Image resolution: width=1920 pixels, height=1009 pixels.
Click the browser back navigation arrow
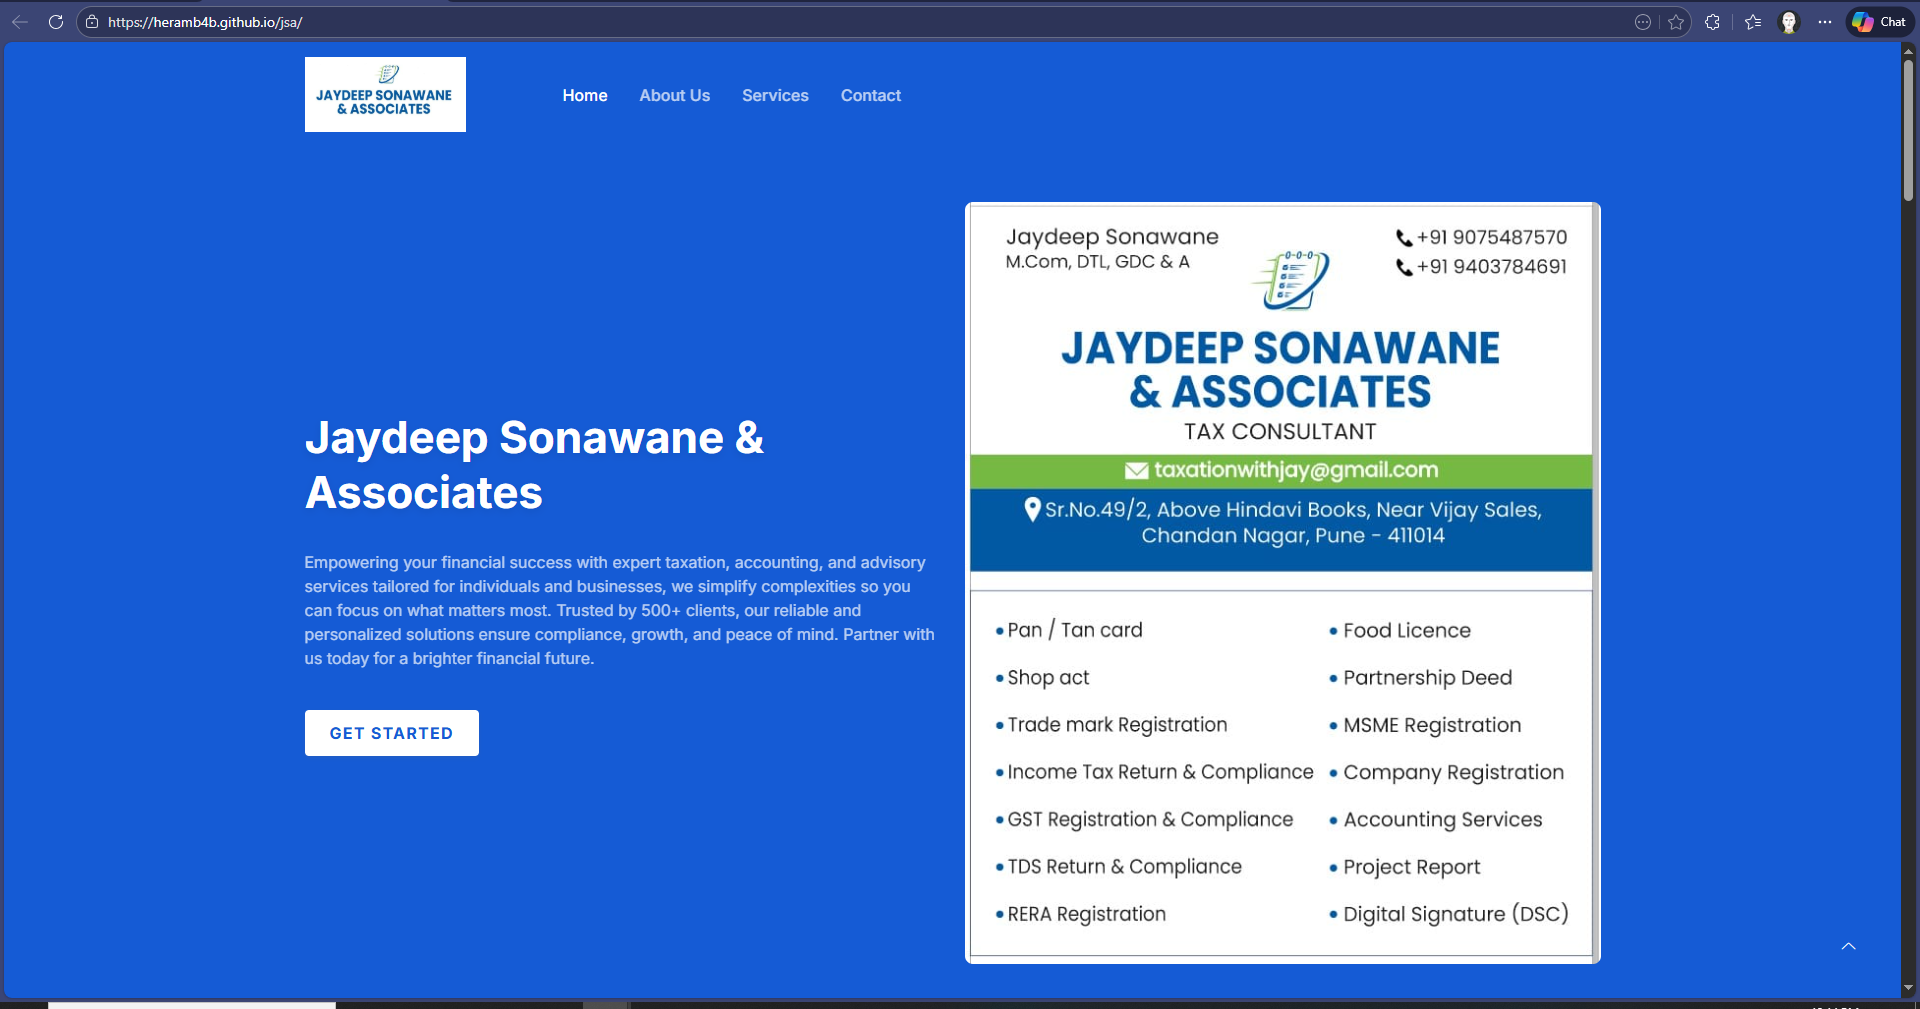pyautogui.click(x=20, y=22)
